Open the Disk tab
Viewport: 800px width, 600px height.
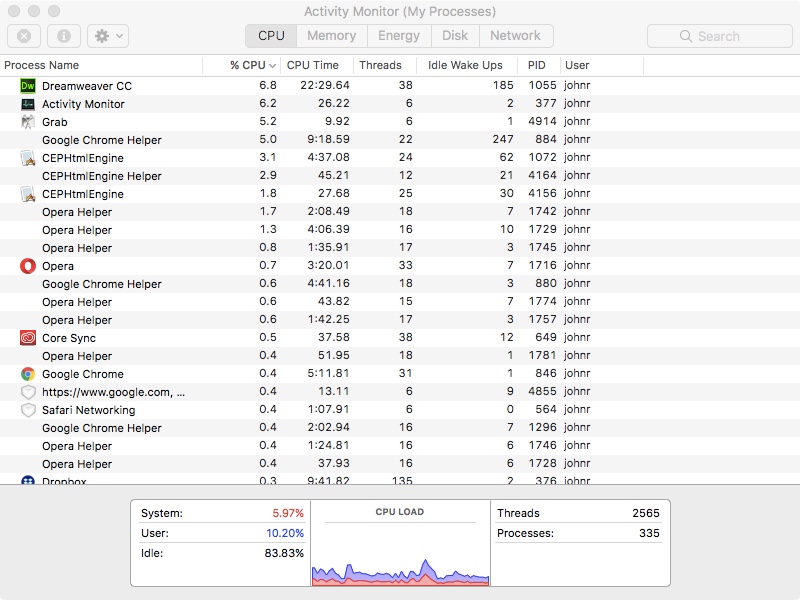coord(455,36)
